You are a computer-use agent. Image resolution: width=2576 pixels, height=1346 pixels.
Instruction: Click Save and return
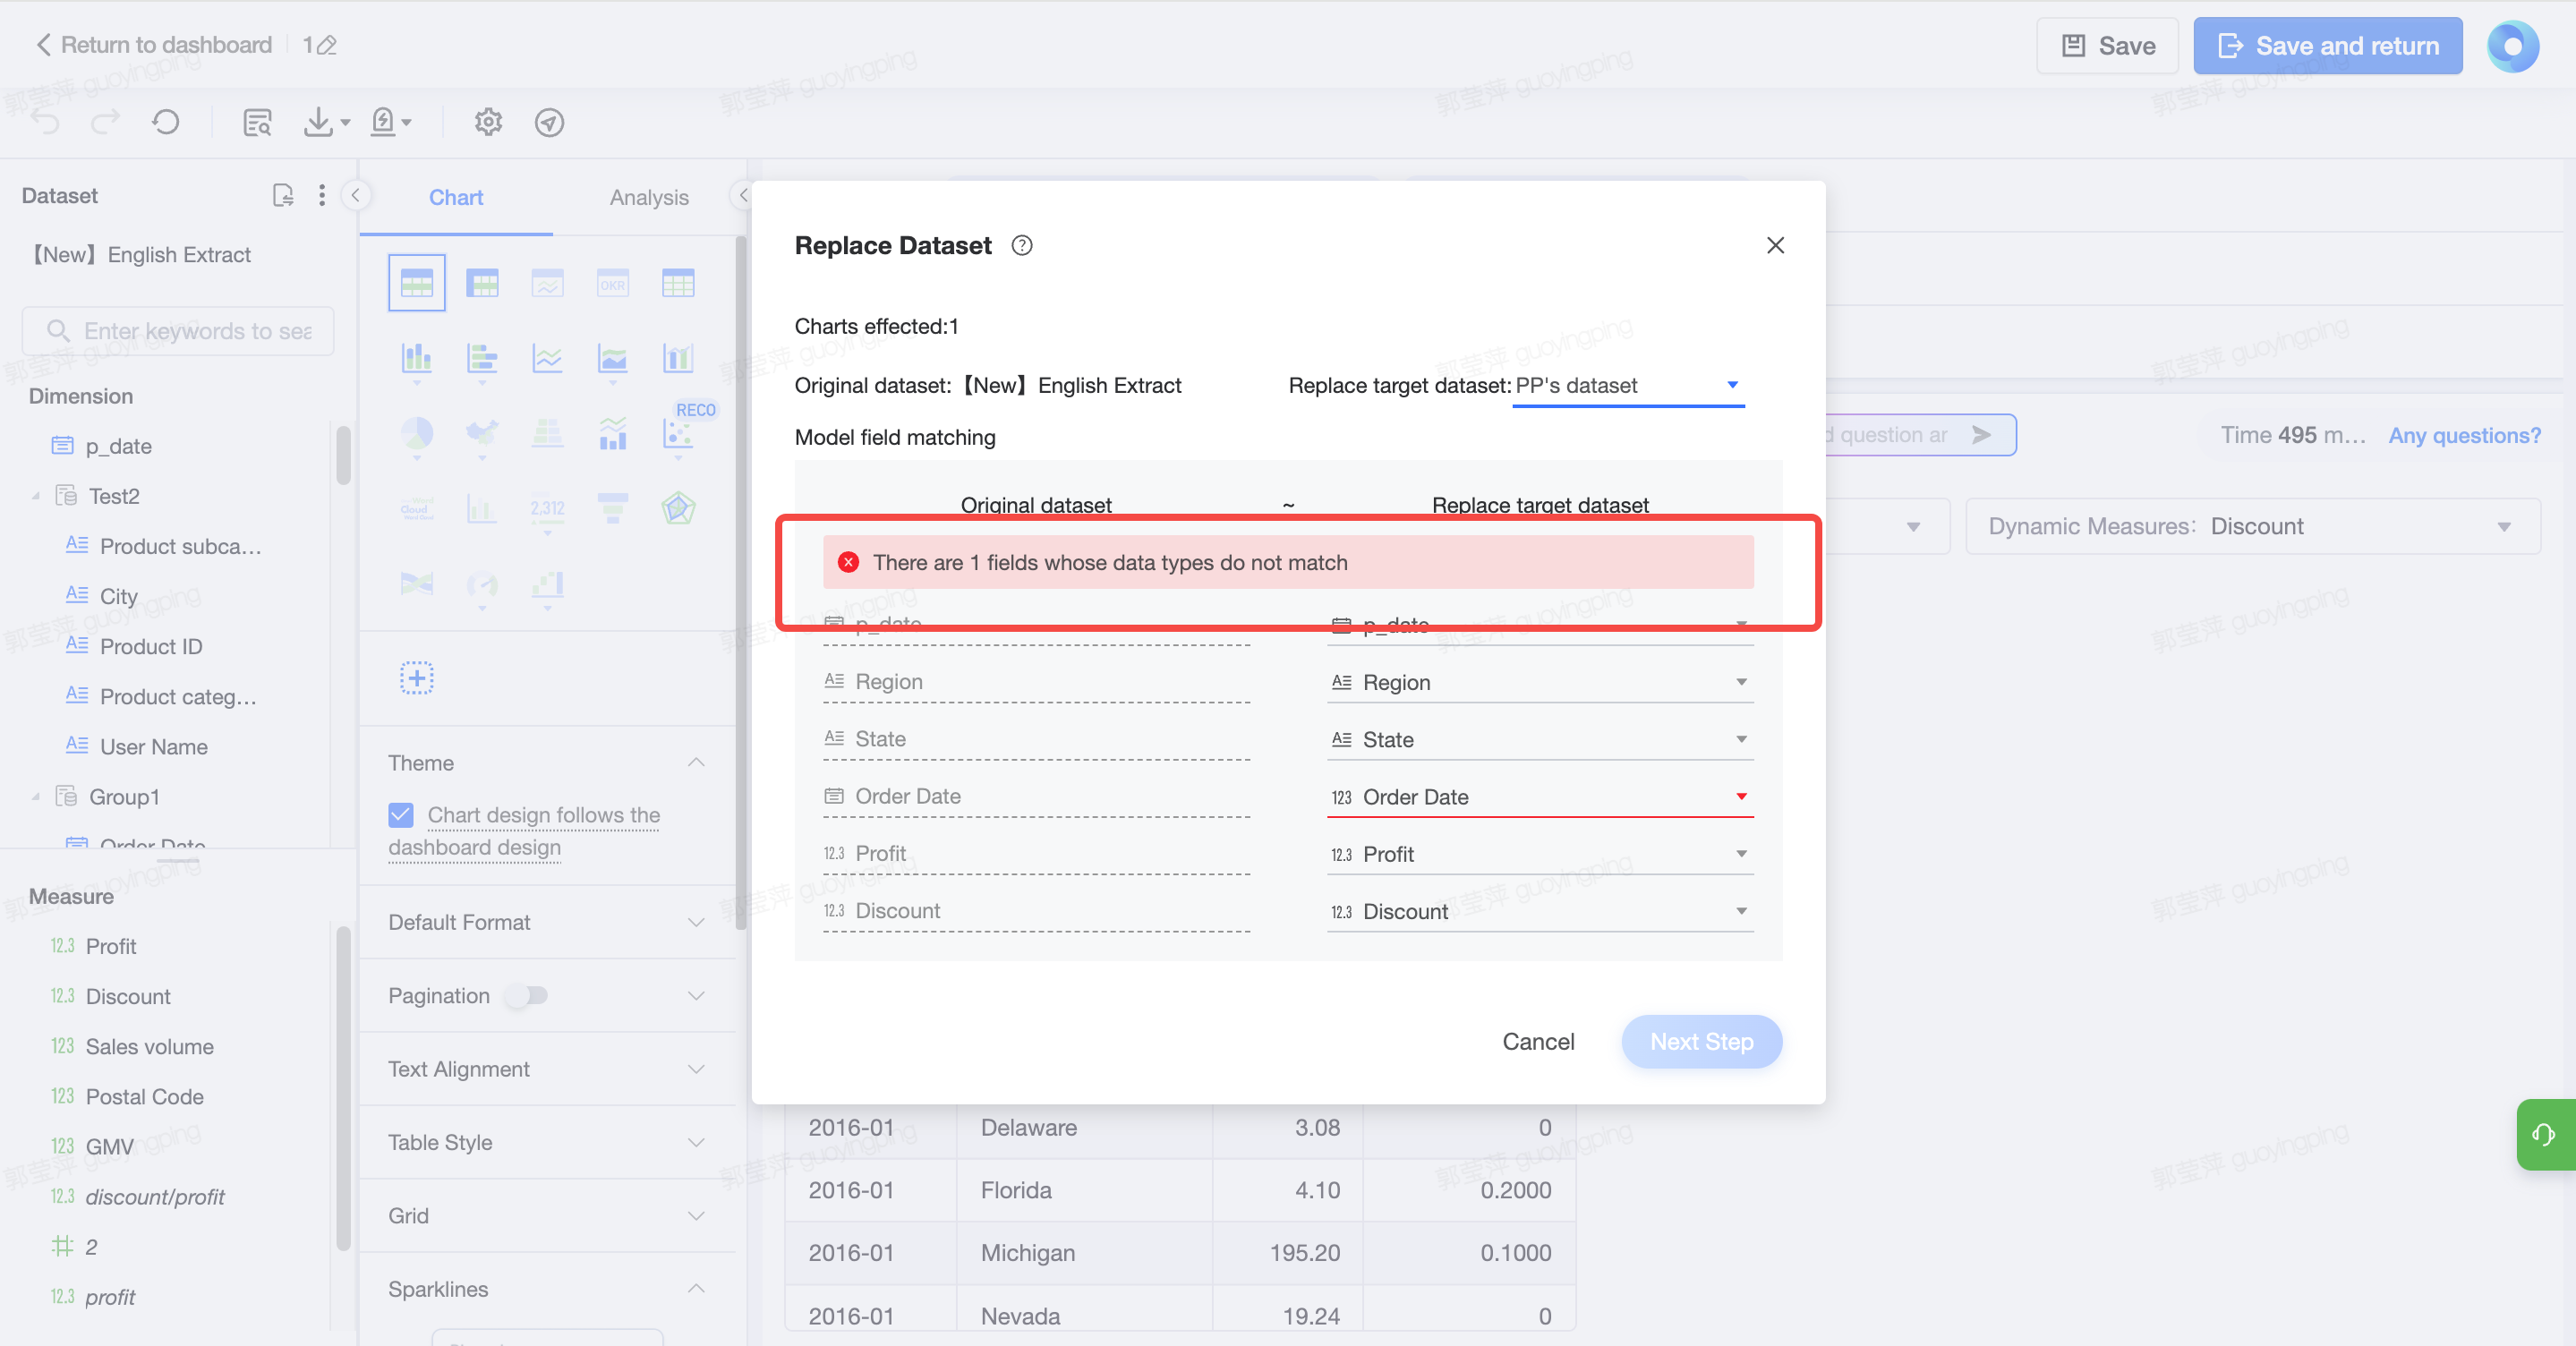[x=2327, y=45]
